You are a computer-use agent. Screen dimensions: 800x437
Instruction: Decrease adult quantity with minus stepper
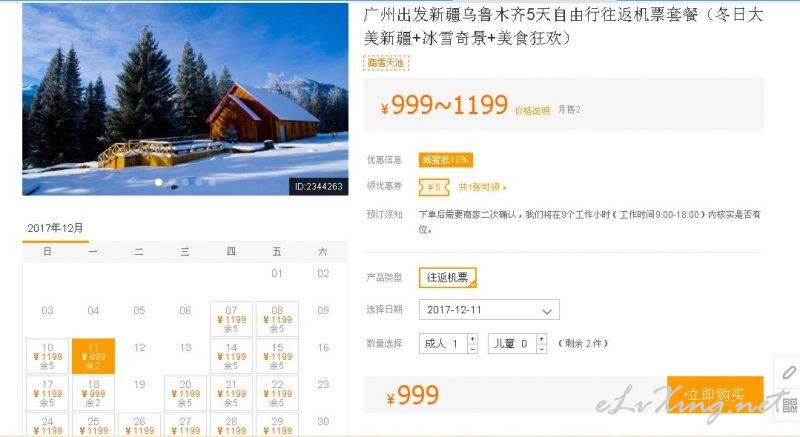click(473, 349)
